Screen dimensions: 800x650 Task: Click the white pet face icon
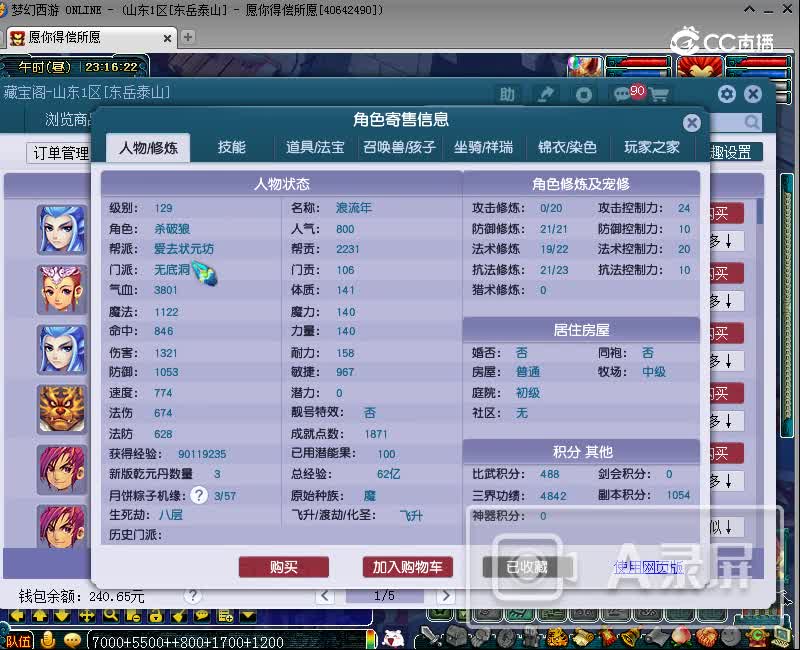point(393,639)
